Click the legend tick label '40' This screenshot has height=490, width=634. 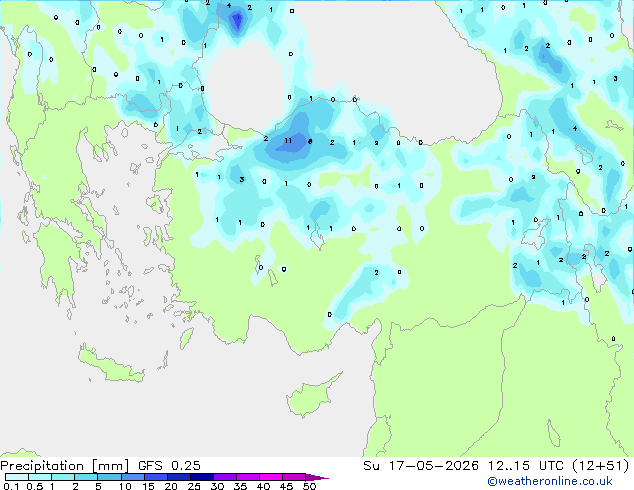[263, 486]
